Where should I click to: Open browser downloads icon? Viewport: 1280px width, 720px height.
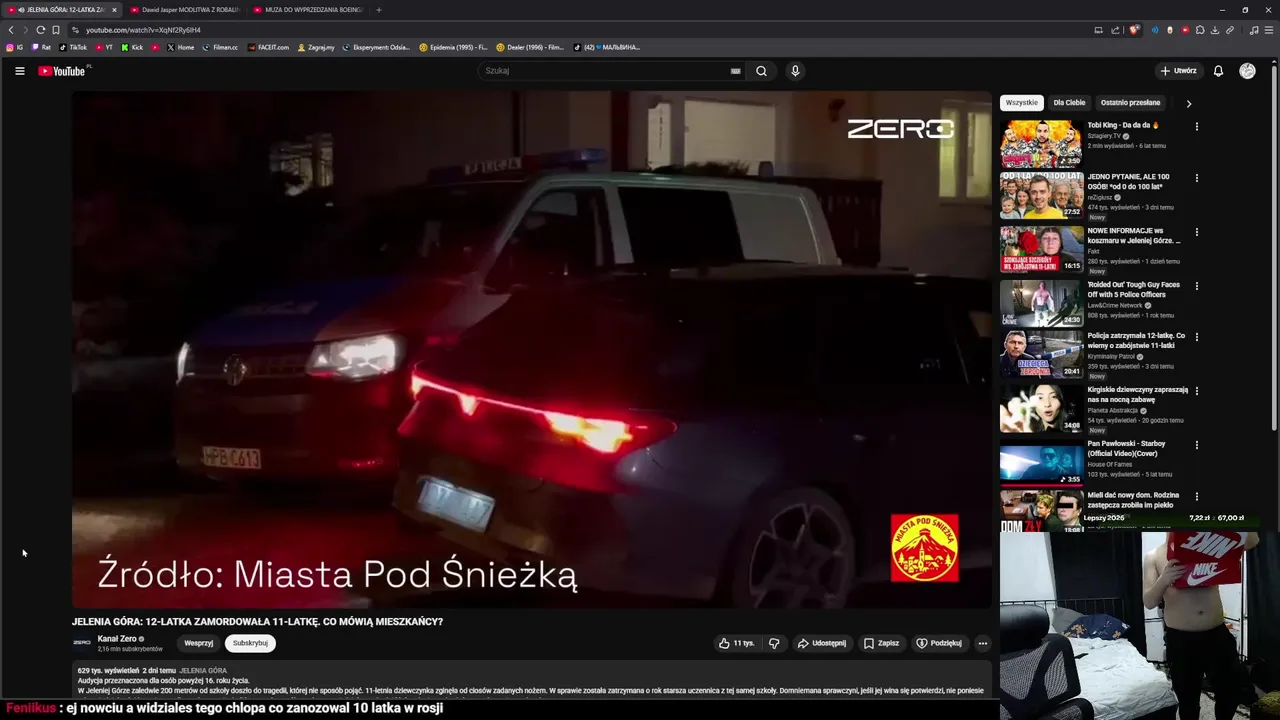(1215, 30)
